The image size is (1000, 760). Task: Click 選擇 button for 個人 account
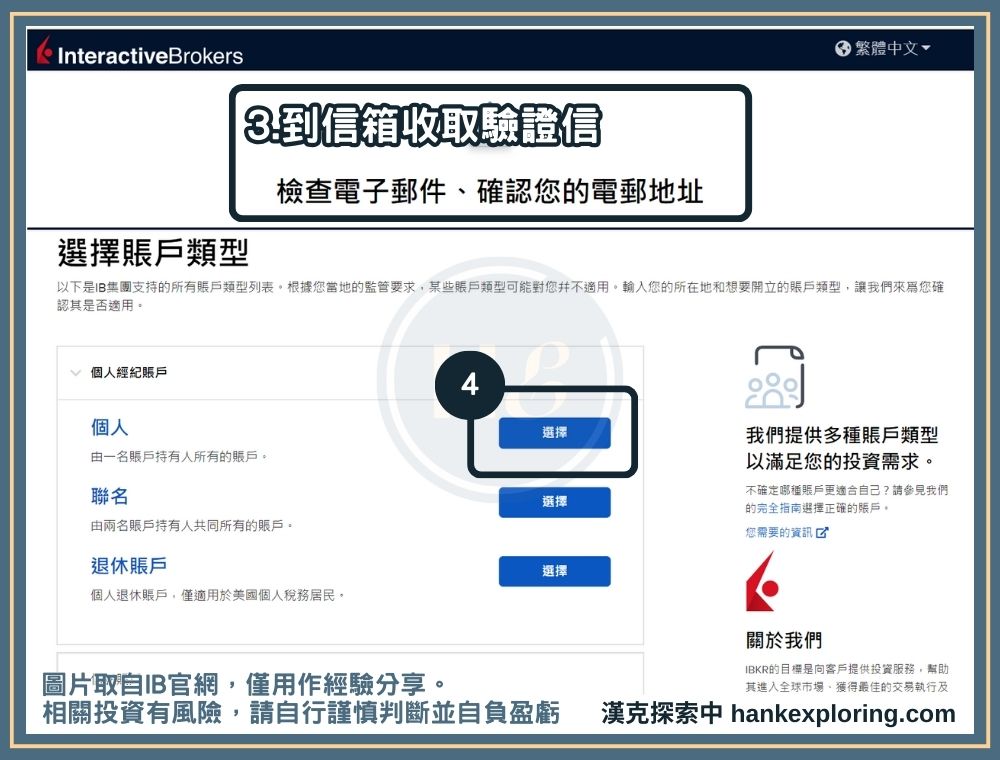(x=554, y=433)
